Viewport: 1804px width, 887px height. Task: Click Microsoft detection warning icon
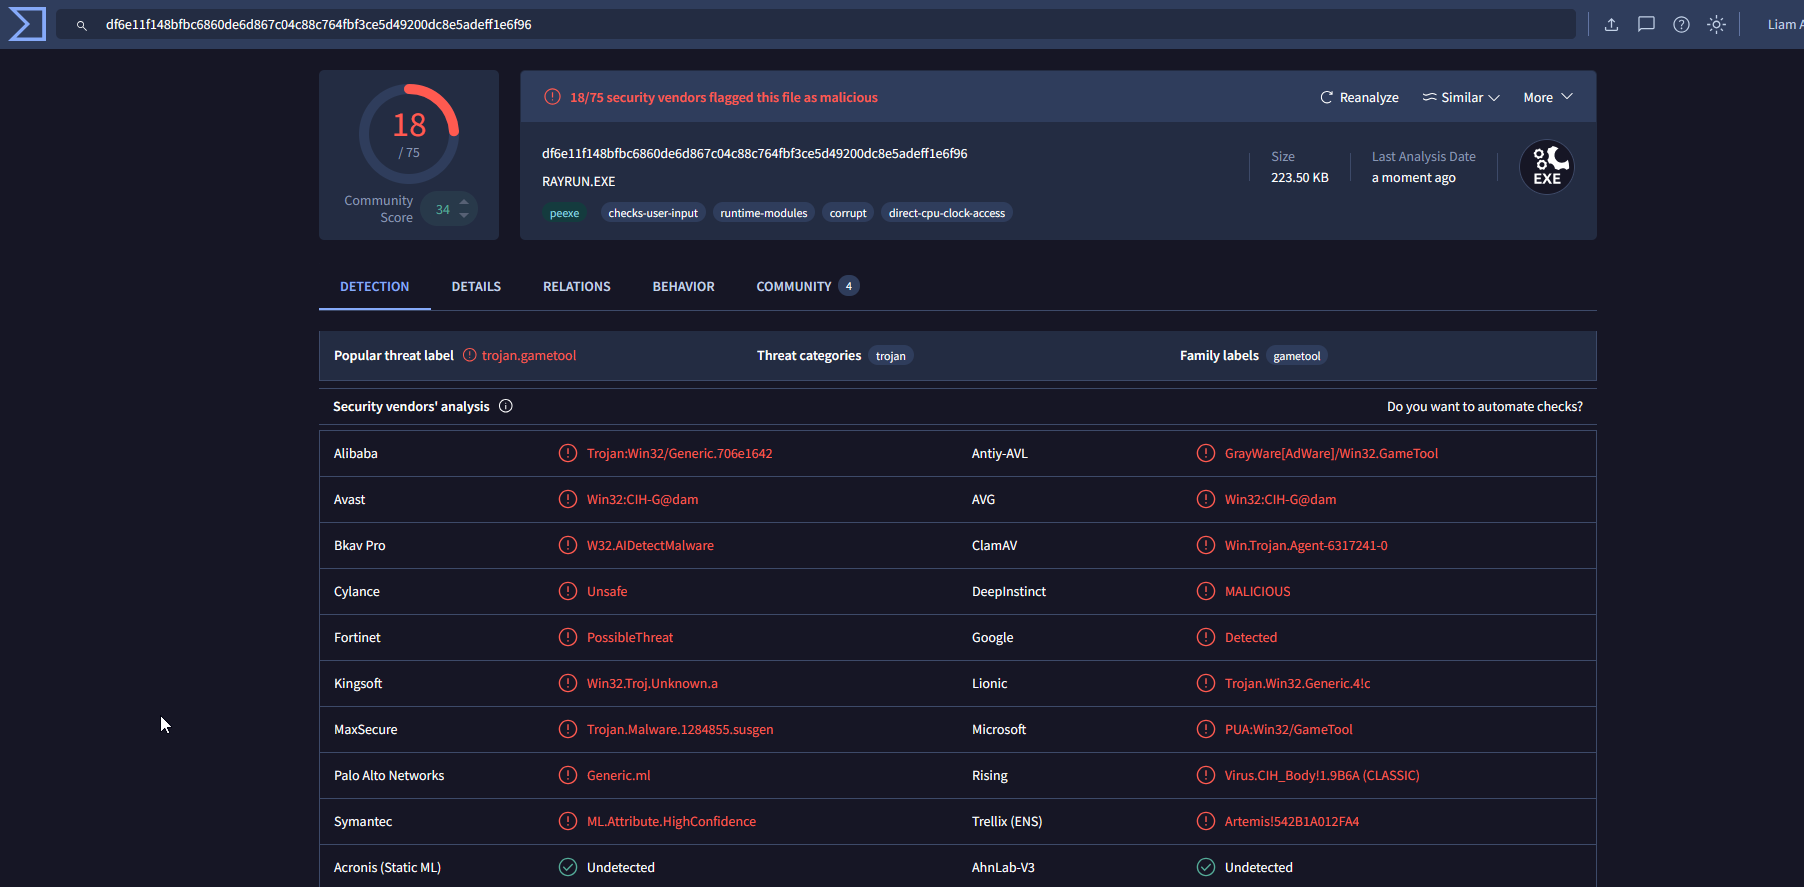[x=1206, y=729]
